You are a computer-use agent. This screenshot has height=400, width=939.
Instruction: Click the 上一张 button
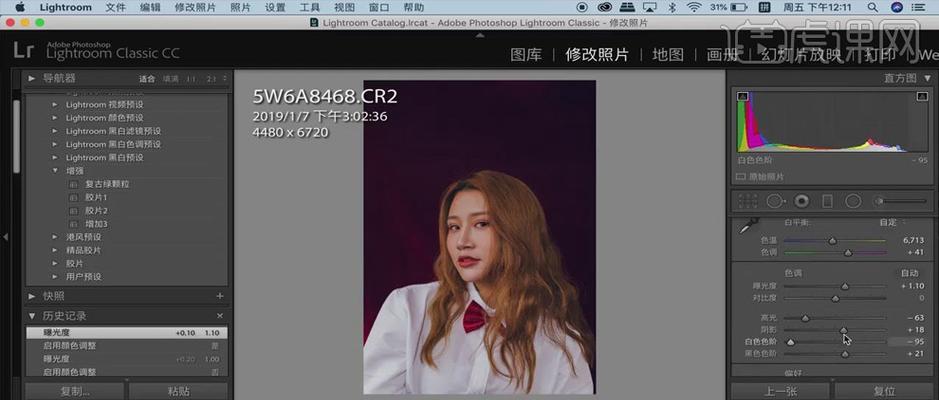point(780,392)
